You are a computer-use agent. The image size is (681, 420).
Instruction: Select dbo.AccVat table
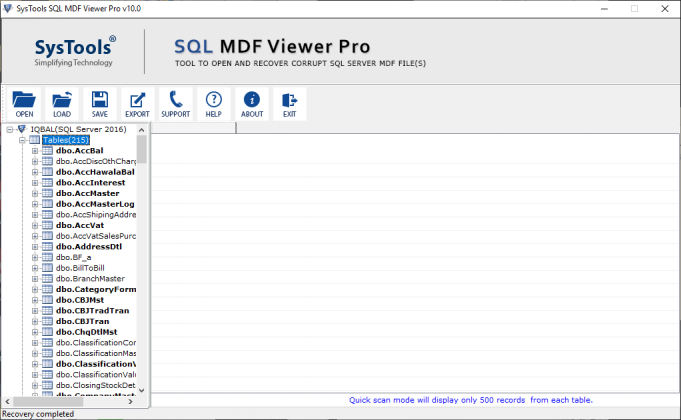click(x=80, y=225)
